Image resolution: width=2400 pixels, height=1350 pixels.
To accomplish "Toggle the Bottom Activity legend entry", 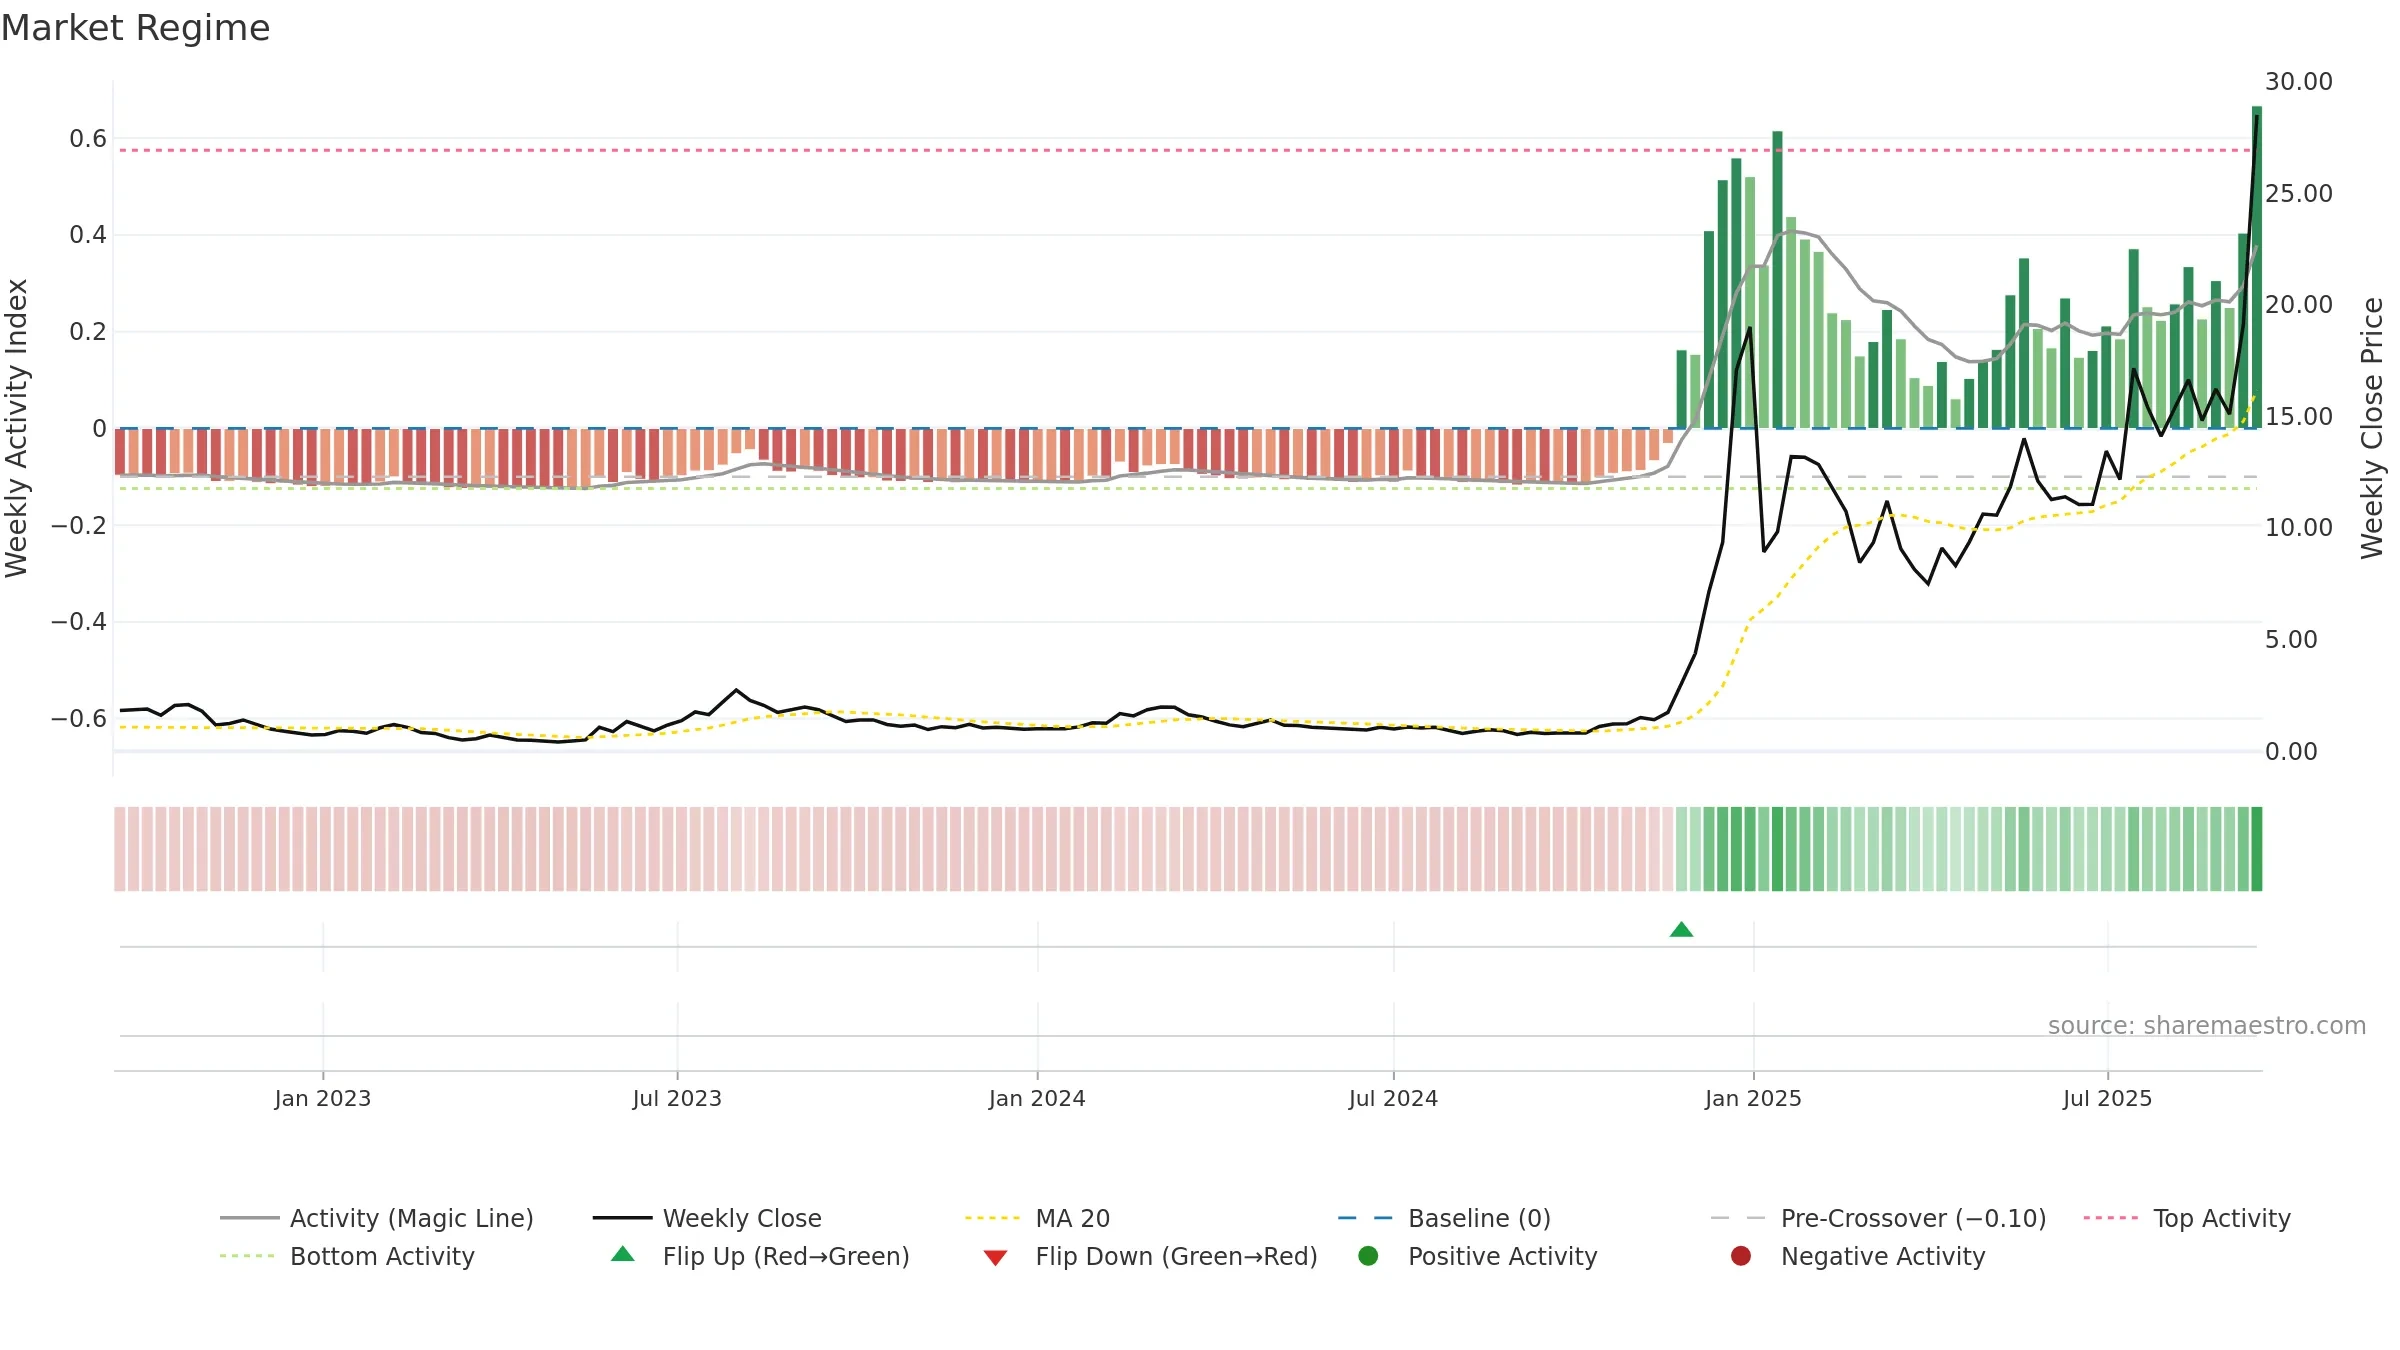I will (x=347, y=1256).
